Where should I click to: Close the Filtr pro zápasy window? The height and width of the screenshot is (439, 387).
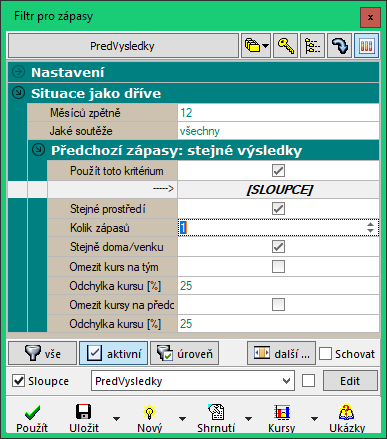370,17
